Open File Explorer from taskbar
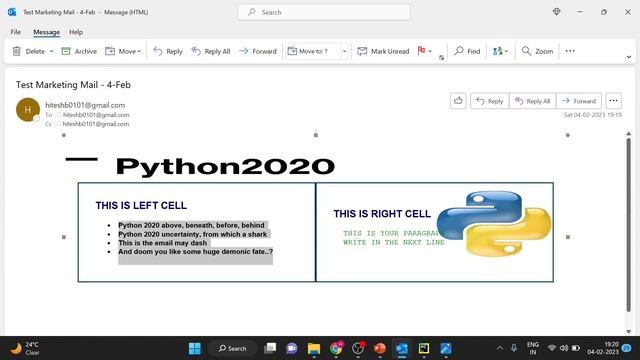 (313, 348)
